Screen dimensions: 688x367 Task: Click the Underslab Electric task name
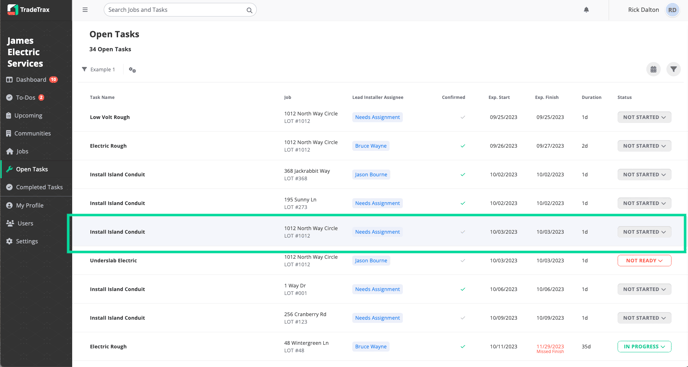(113, 261)
